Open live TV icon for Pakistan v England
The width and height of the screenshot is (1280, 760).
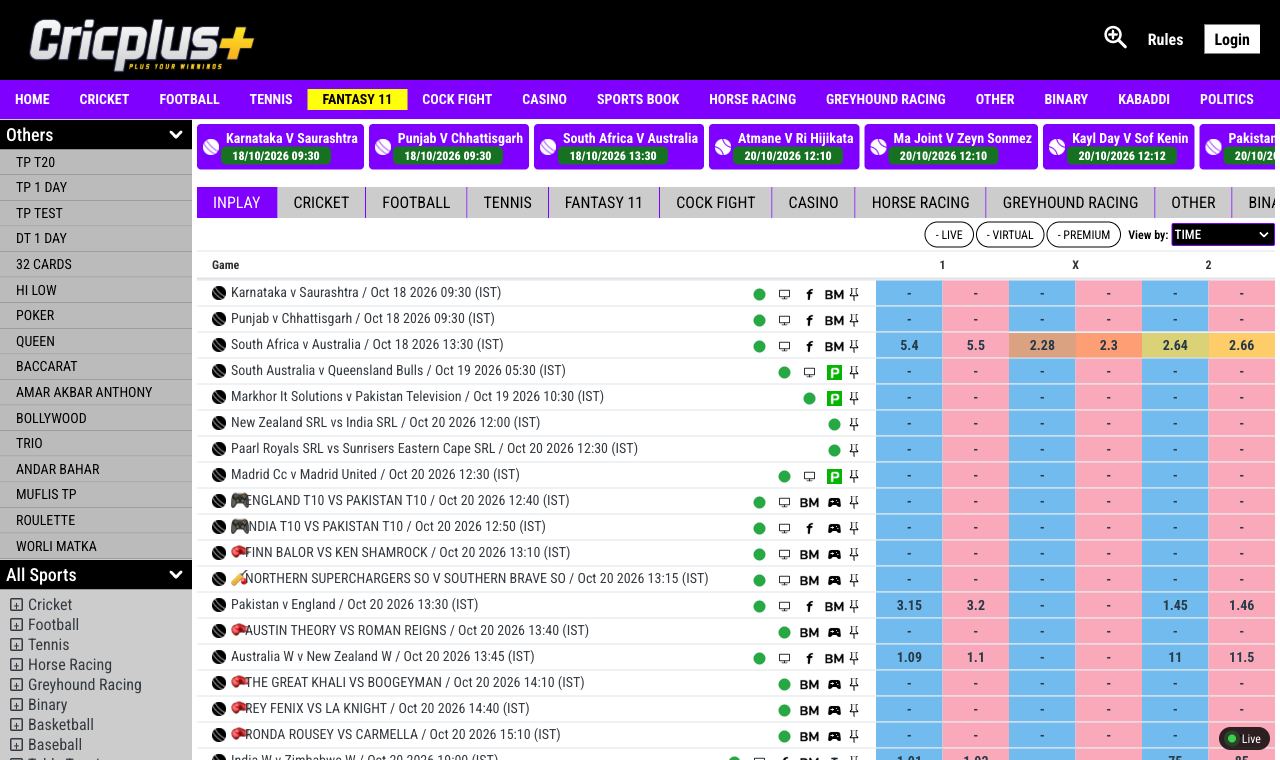tap(784, 607)
